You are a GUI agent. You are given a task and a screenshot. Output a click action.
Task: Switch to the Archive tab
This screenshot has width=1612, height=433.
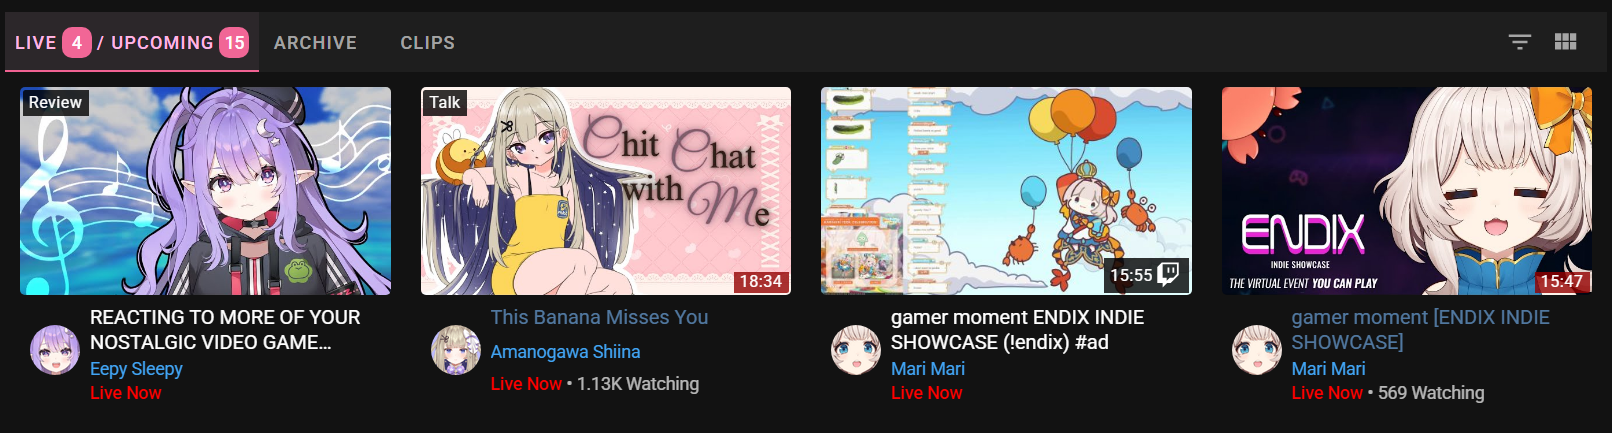click(x=315, y=43)
